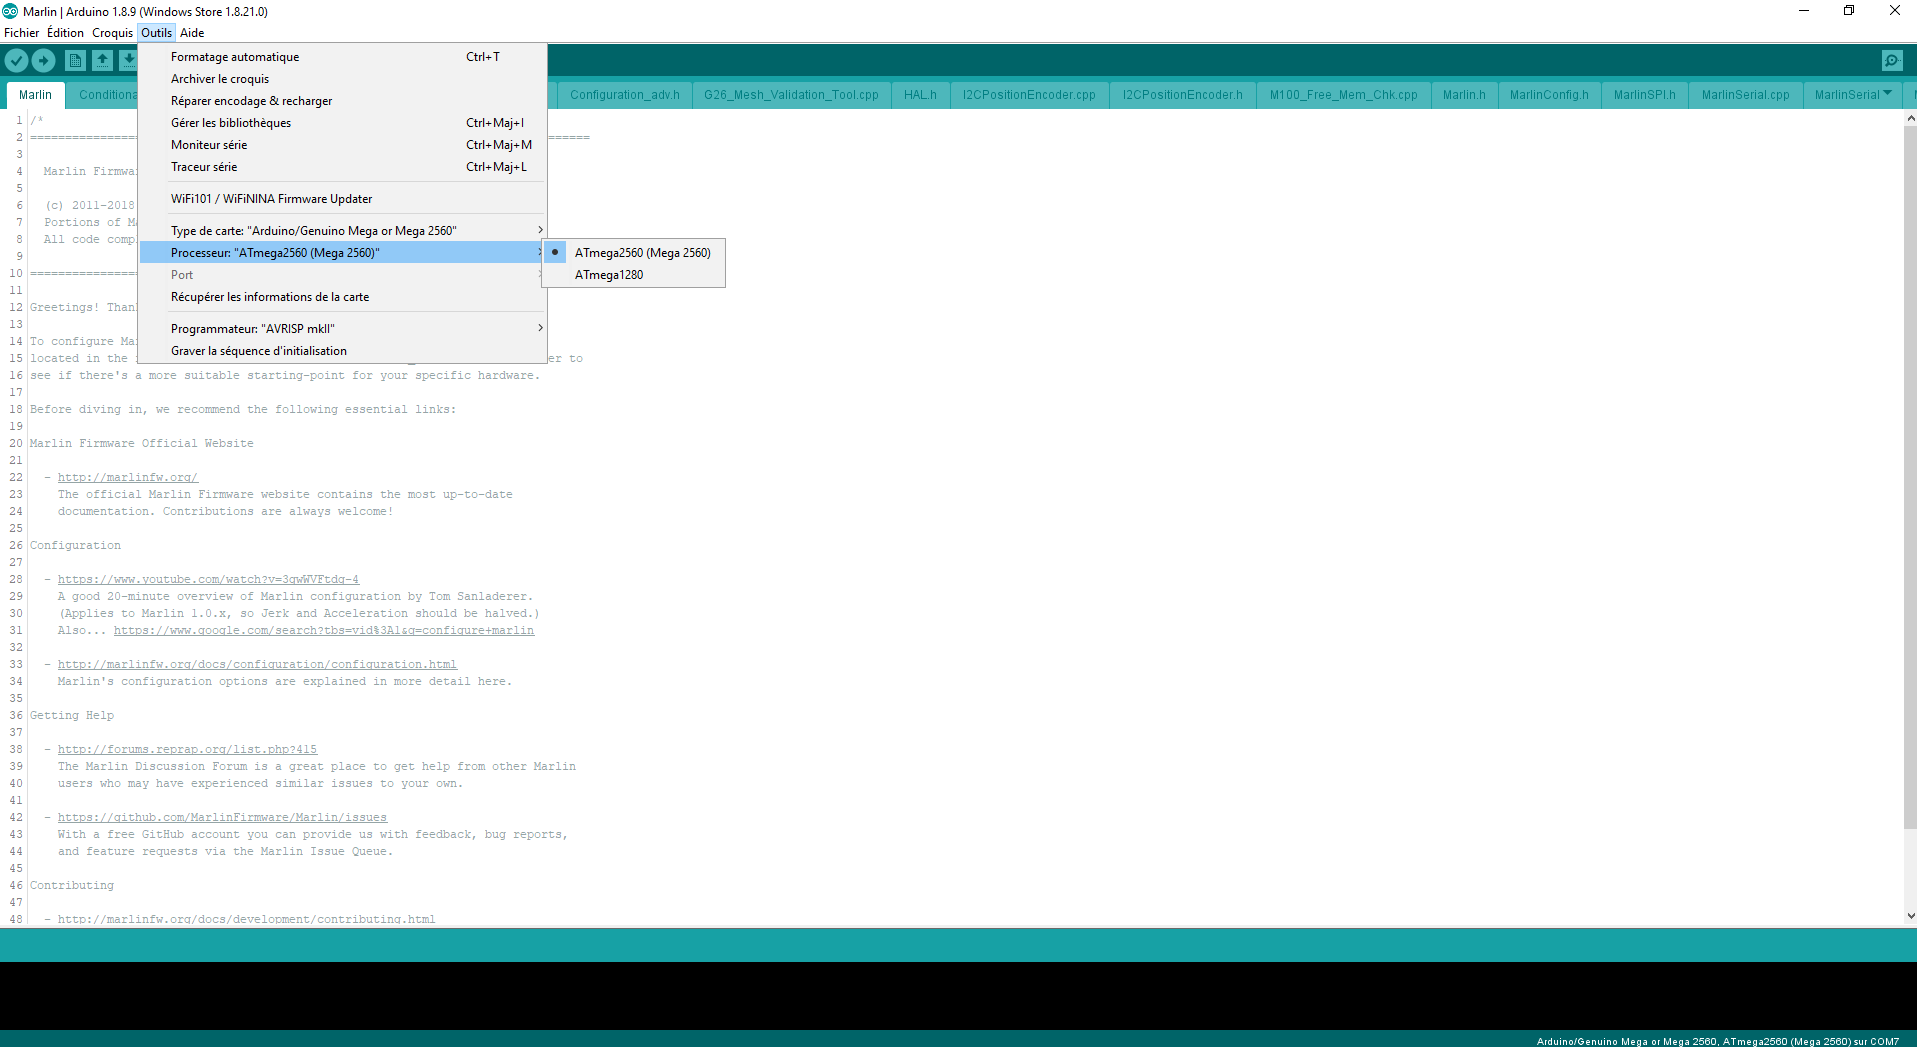Click the forums.reprap.org link
1917x1047 pixels.
pyautogui.click(x=187, y=750)
